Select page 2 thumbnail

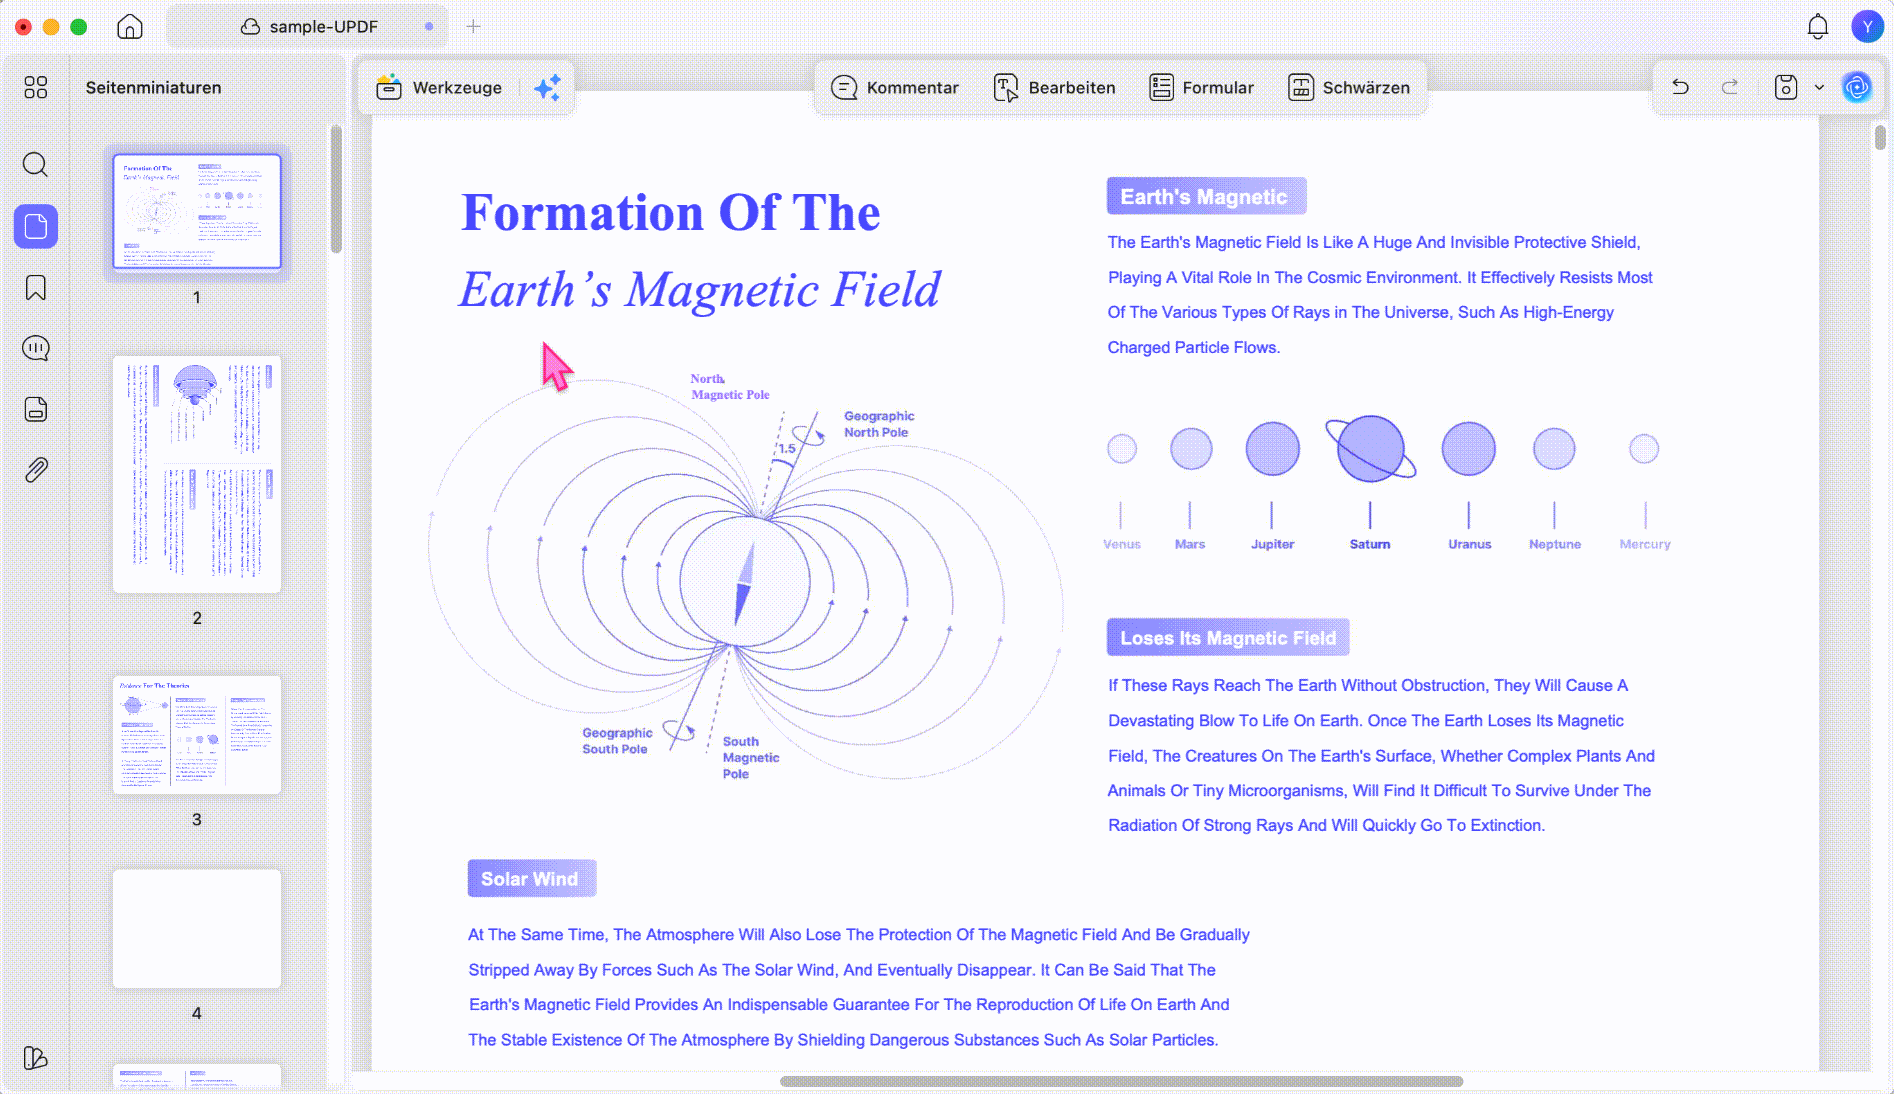coord(197,474)
